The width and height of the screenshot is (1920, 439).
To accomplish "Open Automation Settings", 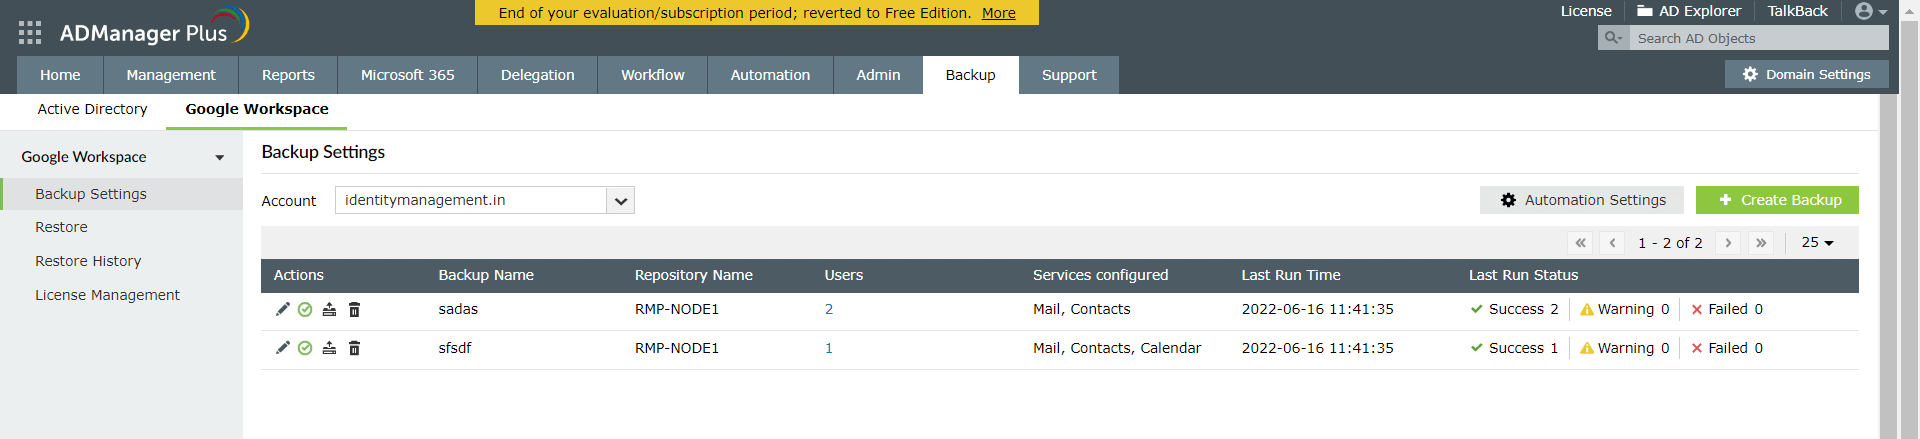I will [1581, 200].
